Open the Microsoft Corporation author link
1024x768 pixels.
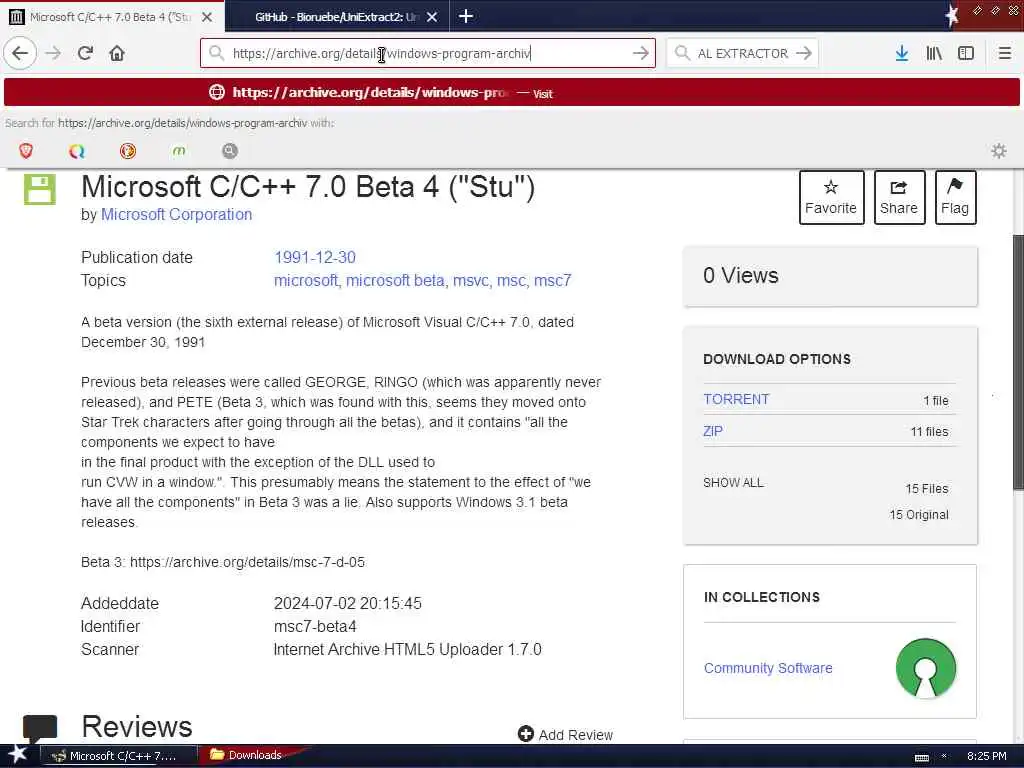coord(176,214)
